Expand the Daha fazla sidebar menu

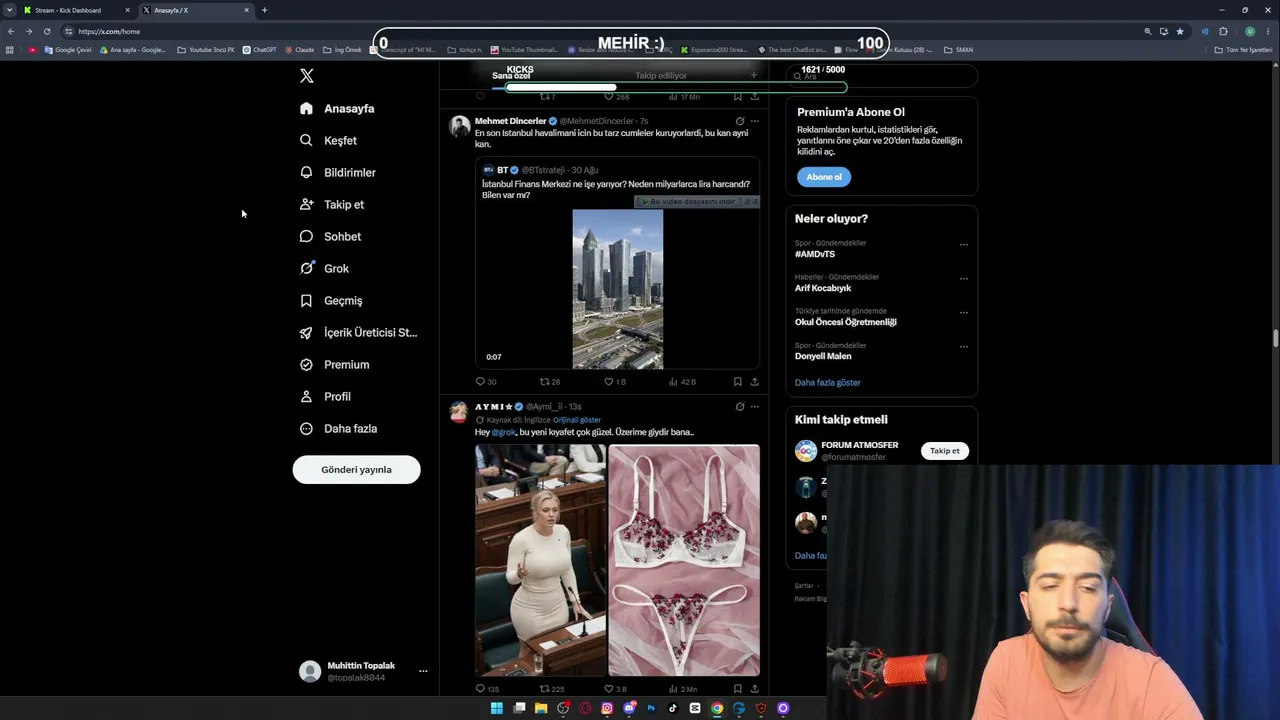pyautogui.click(x=338, y=428)
